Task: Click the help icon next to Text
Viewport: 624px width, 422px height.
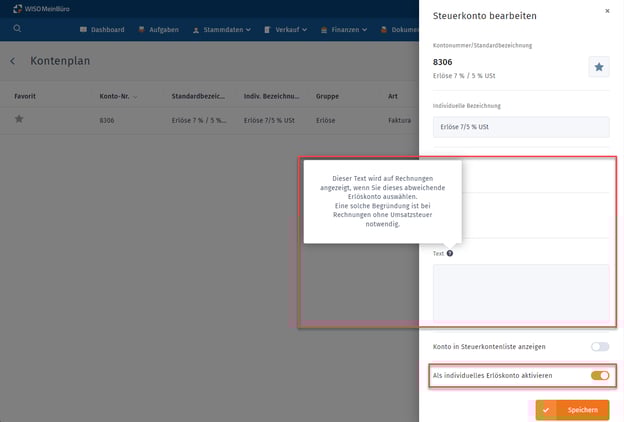Action: coord(450,253)
